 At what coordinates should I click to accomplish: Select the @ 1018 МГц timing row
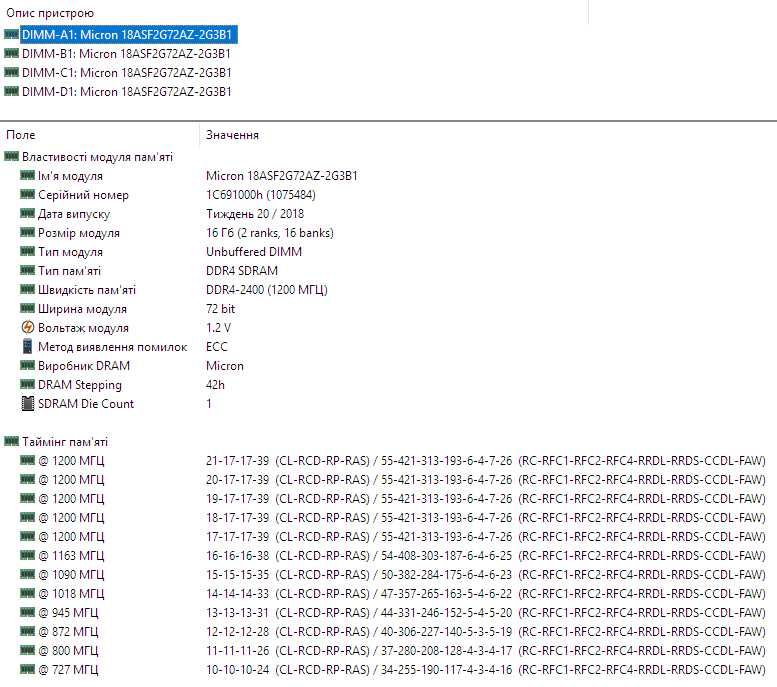pyautogui.click(x=392, y=594)
